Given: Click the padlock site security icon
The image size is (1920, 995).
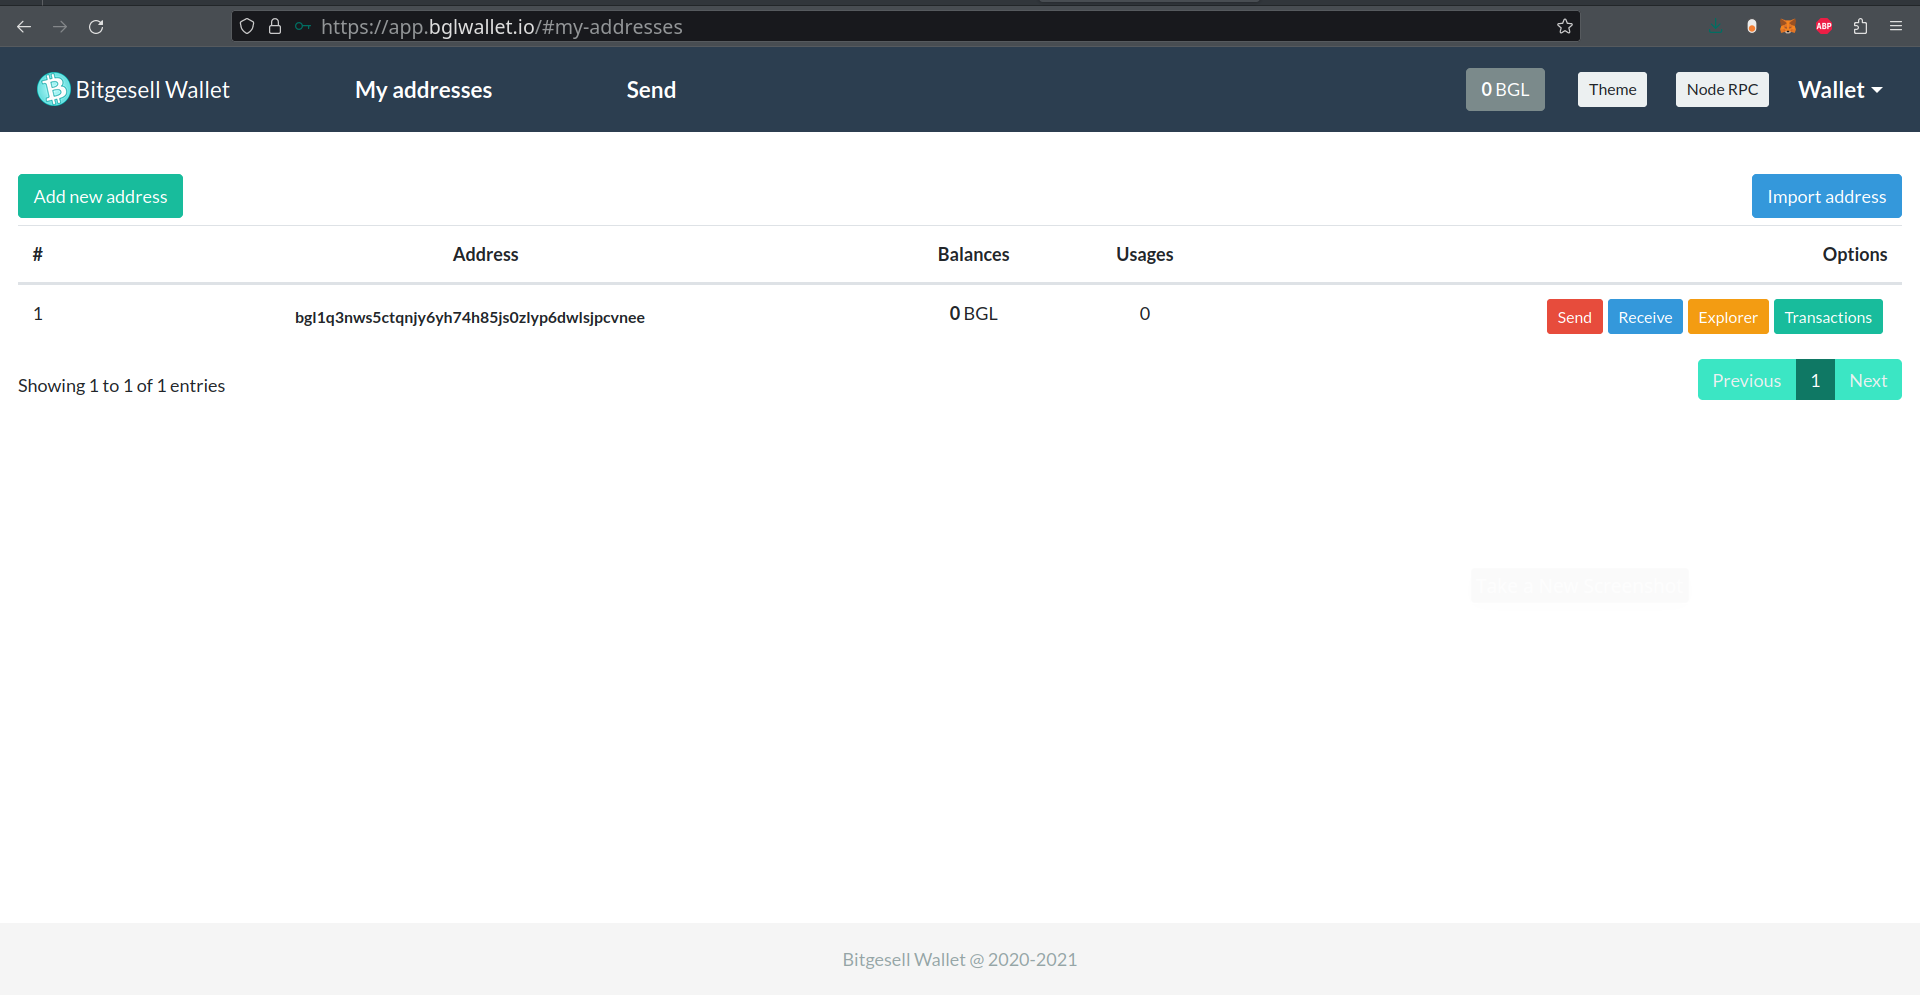Looking at the screenshot, I should 275,27.
